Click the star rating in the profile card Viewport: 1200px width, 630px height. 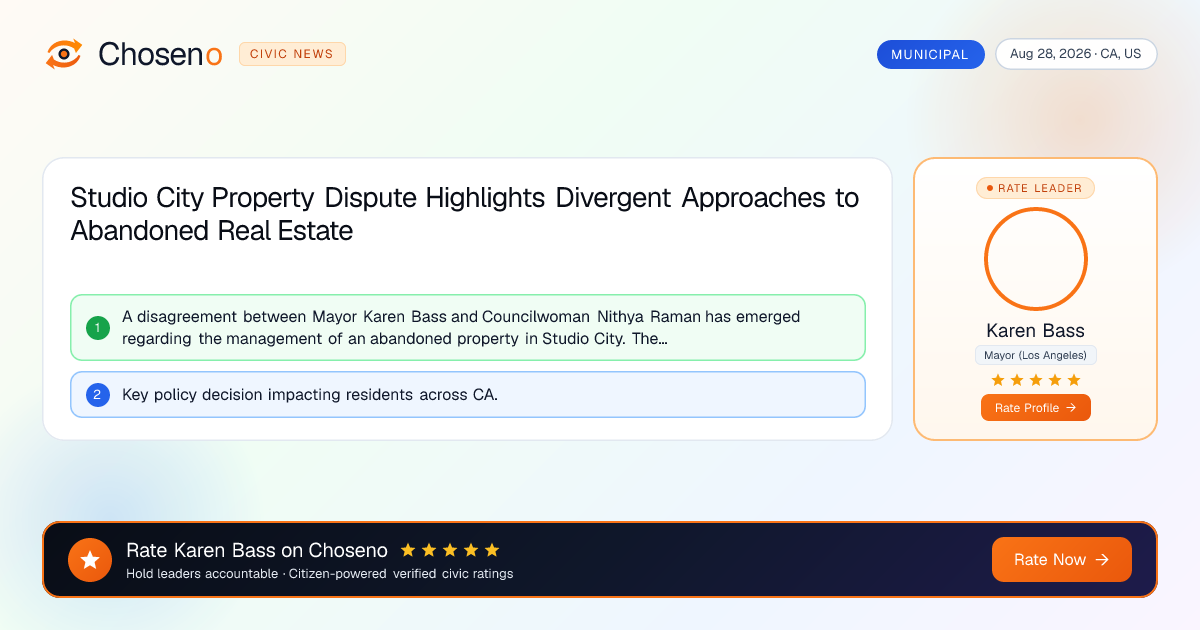(1036, 380)
